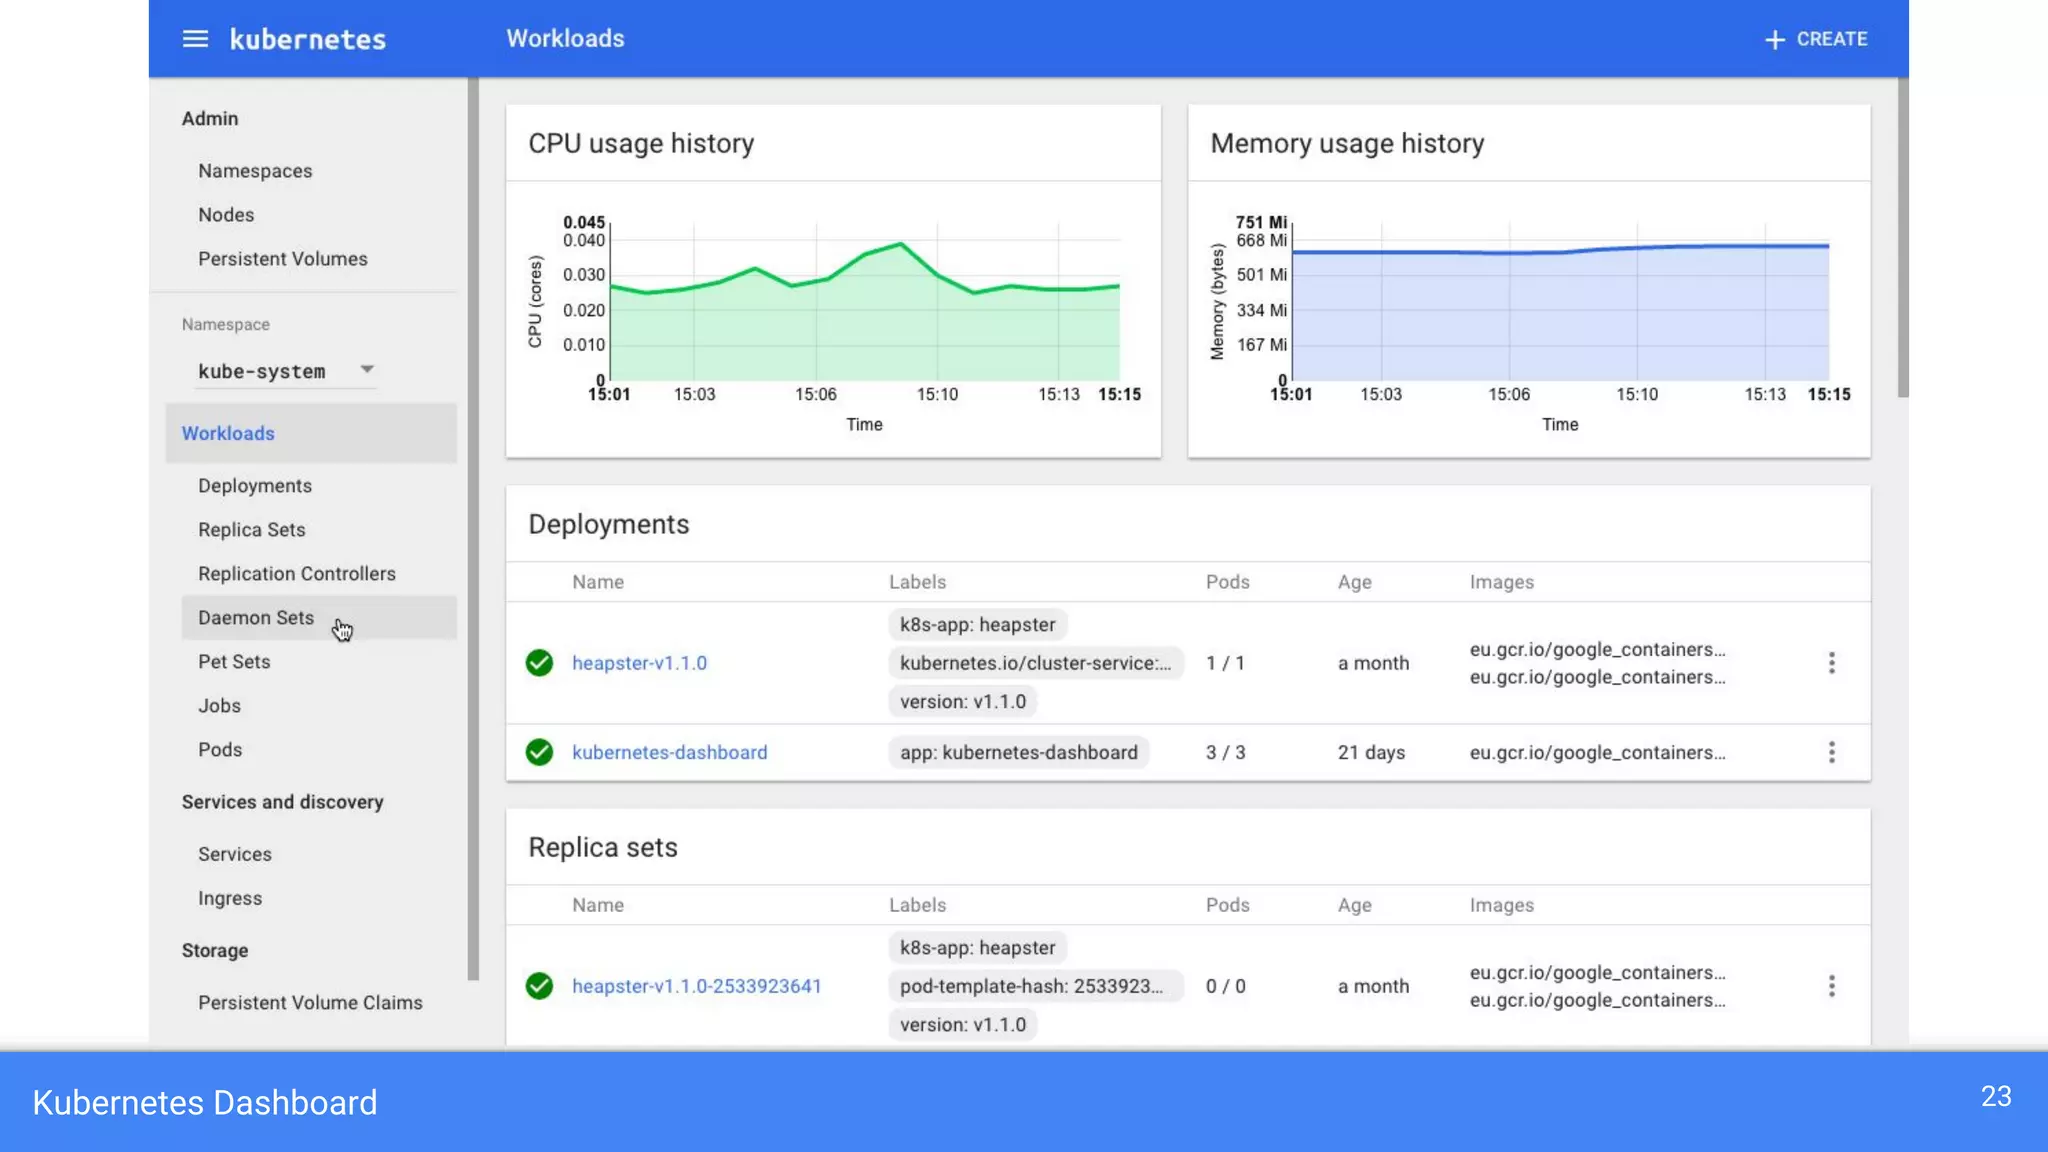
Task: Open Replica Sets in the sidebar
Action: point(252,530)
